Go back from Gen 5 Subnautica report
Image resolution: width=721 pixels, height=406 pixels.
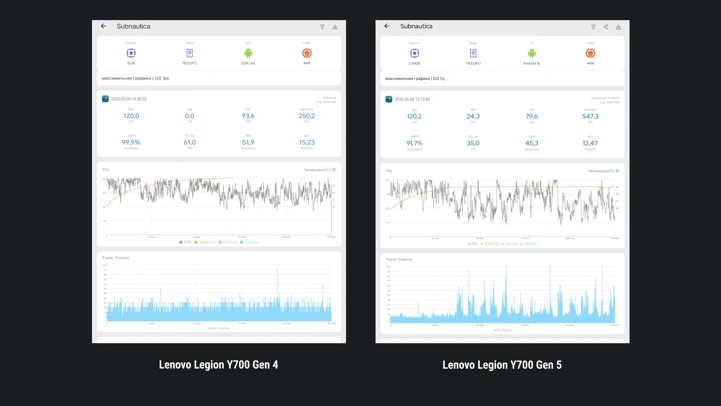coord(387,26)
